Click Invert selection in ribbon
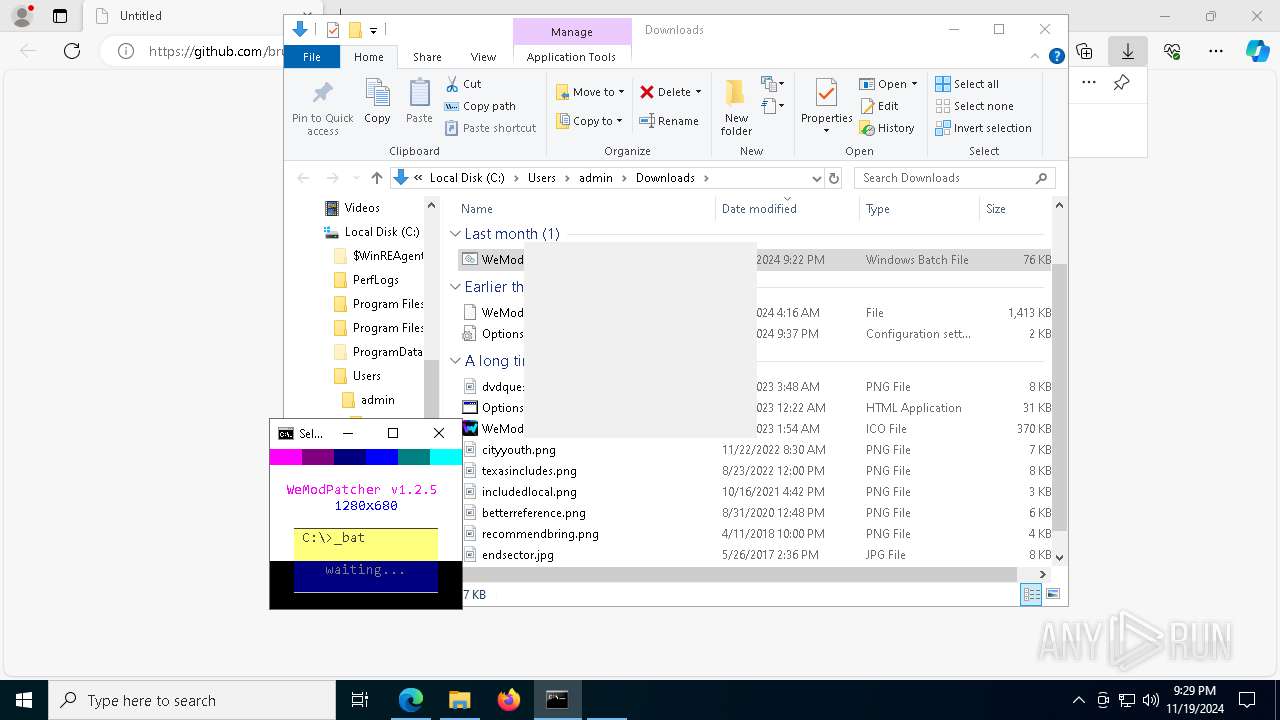 click(x=983, y=128)
